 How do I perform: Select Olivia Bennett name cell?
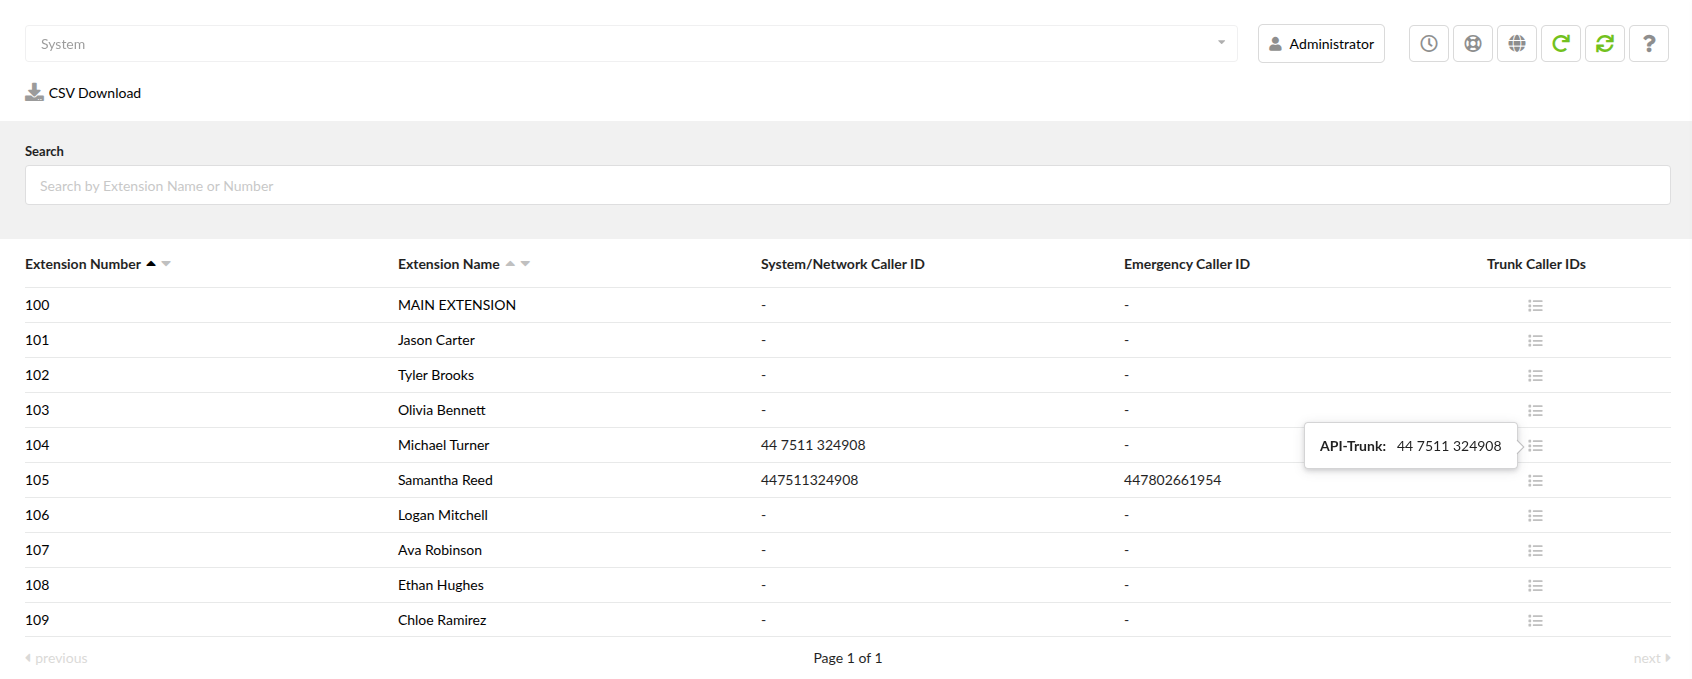coord(442,410)
